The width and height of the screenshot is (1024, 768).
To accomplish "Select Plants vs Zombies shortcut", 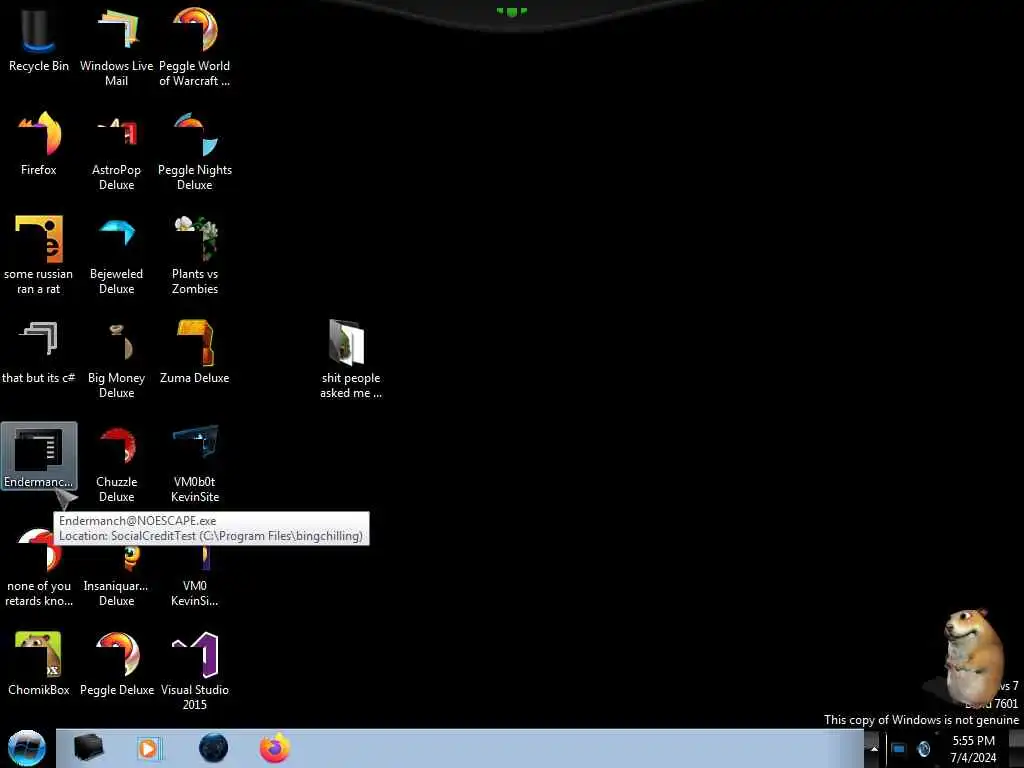I will coord(195,255).
